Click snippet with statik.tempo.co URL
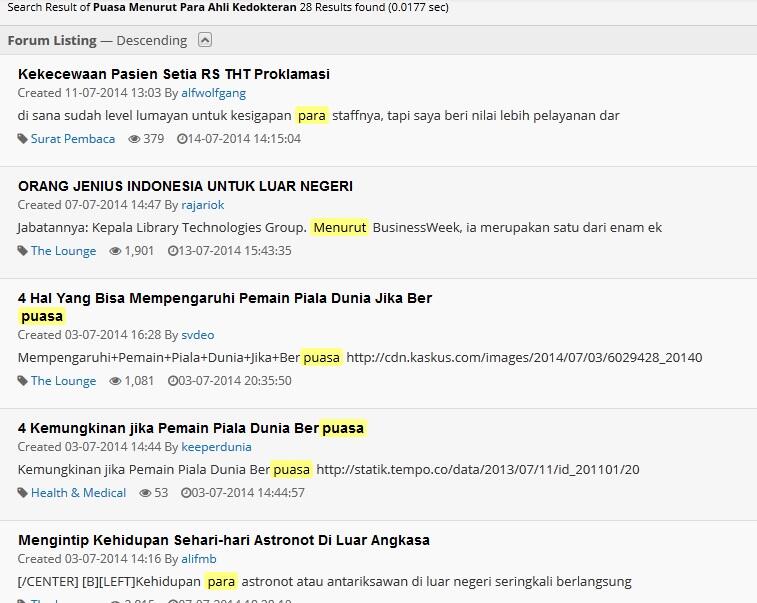Screen dimensions: 757x603 click(328, 470)
